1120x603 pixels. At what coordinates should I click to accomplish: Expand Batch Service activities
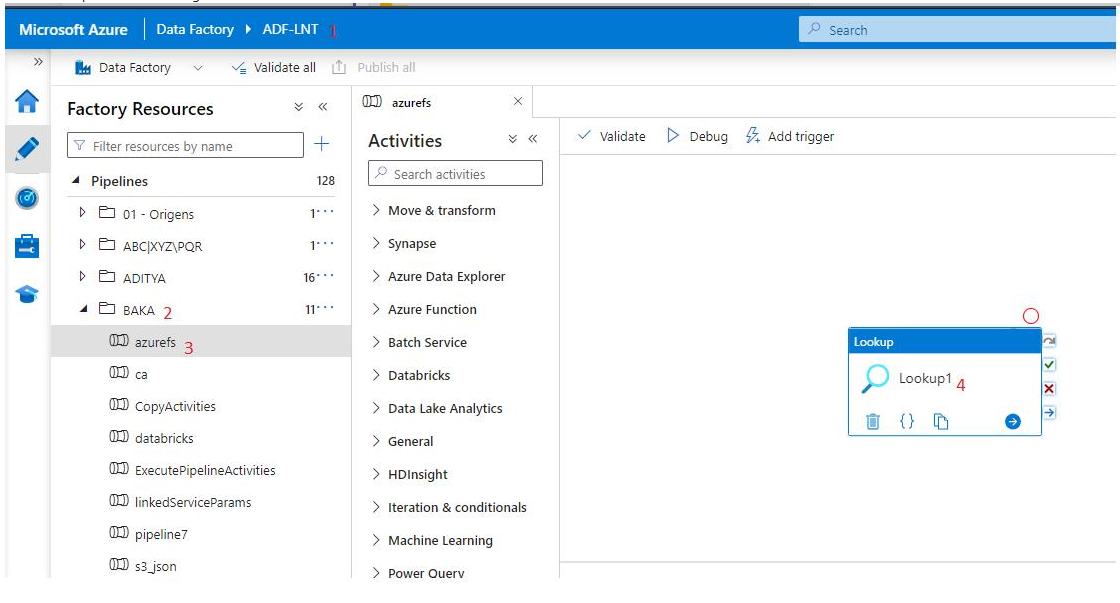[x=376, y=342]
